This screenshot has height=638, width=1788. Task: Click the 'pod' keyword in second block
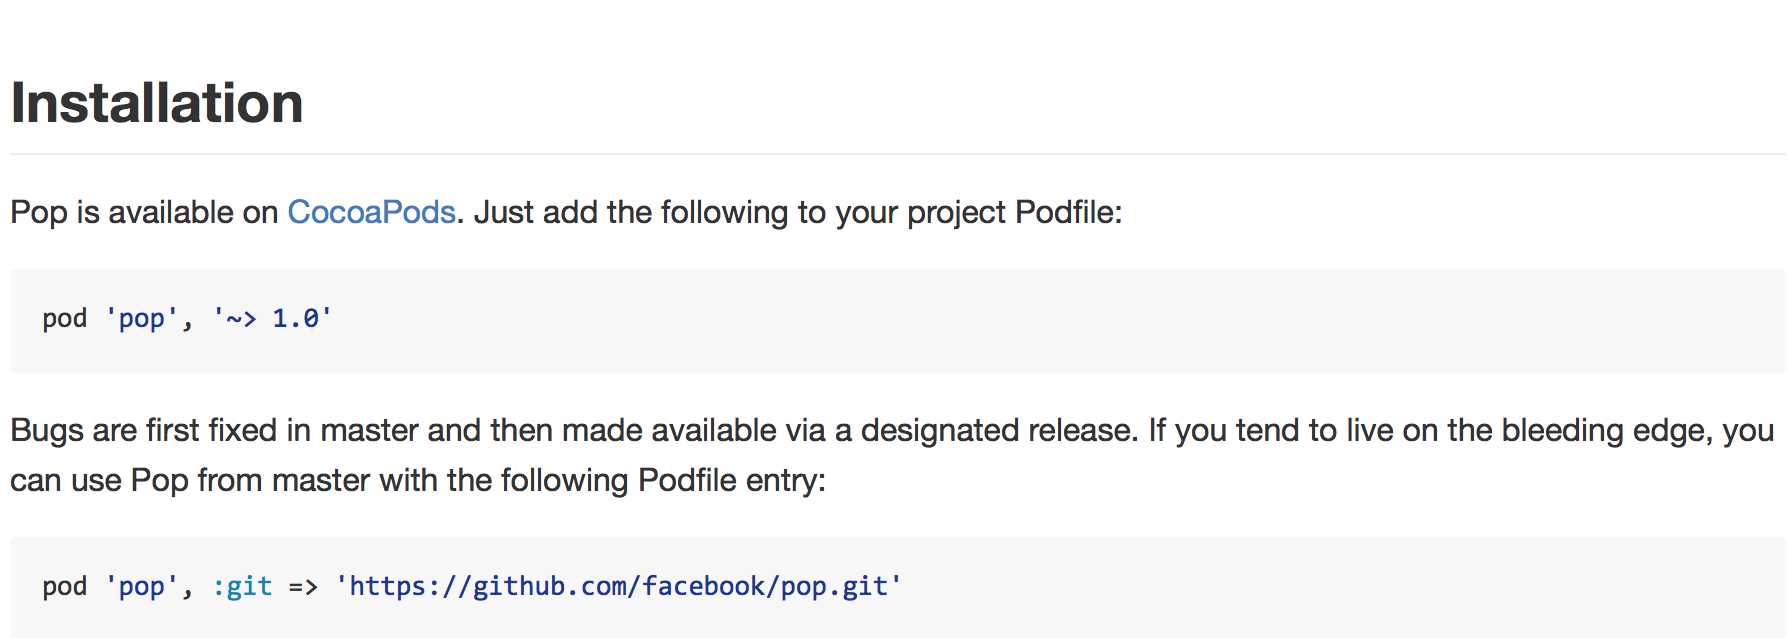pos(65,587)
